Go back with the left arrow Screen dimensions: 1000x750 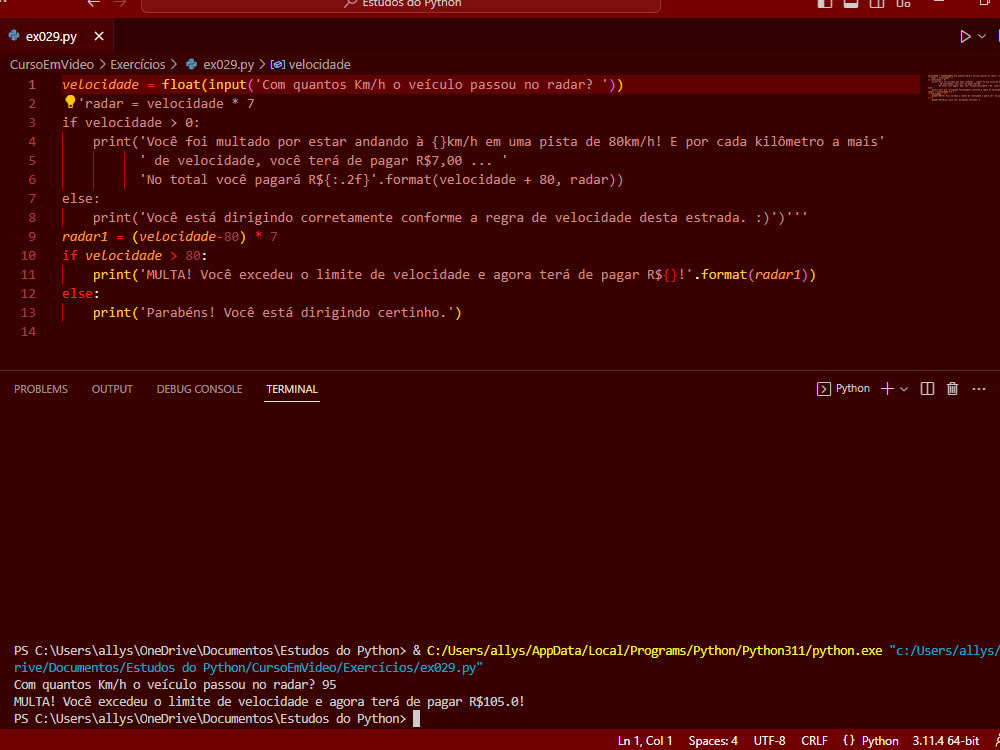[x=94, y=3]
